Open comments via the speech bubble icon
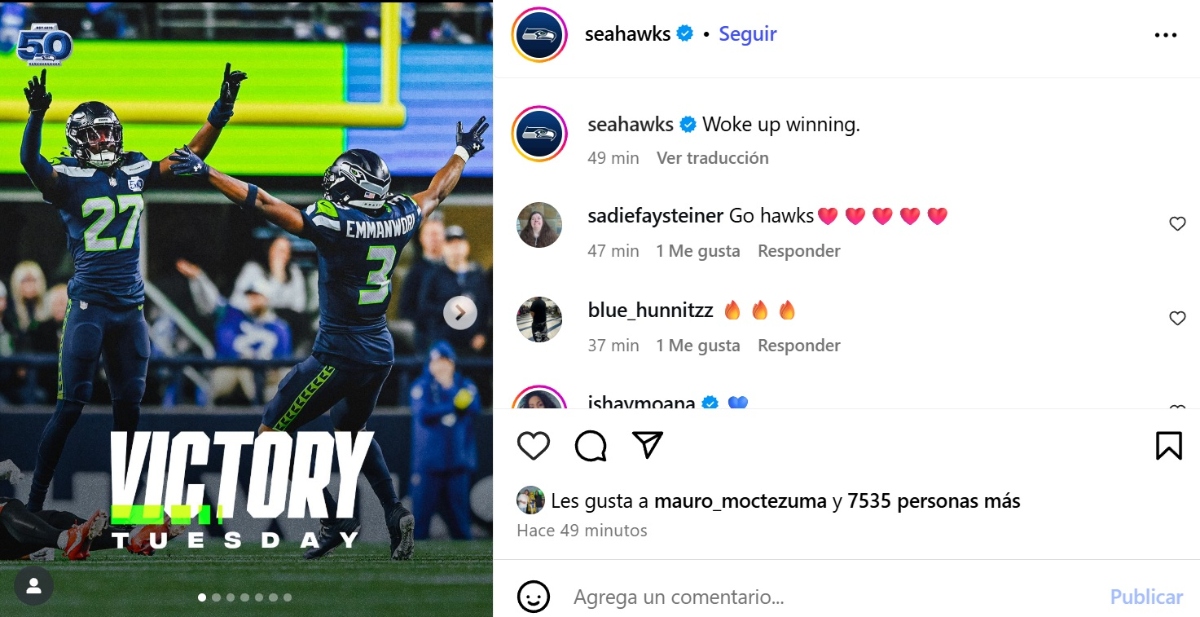 coord(591,445)
